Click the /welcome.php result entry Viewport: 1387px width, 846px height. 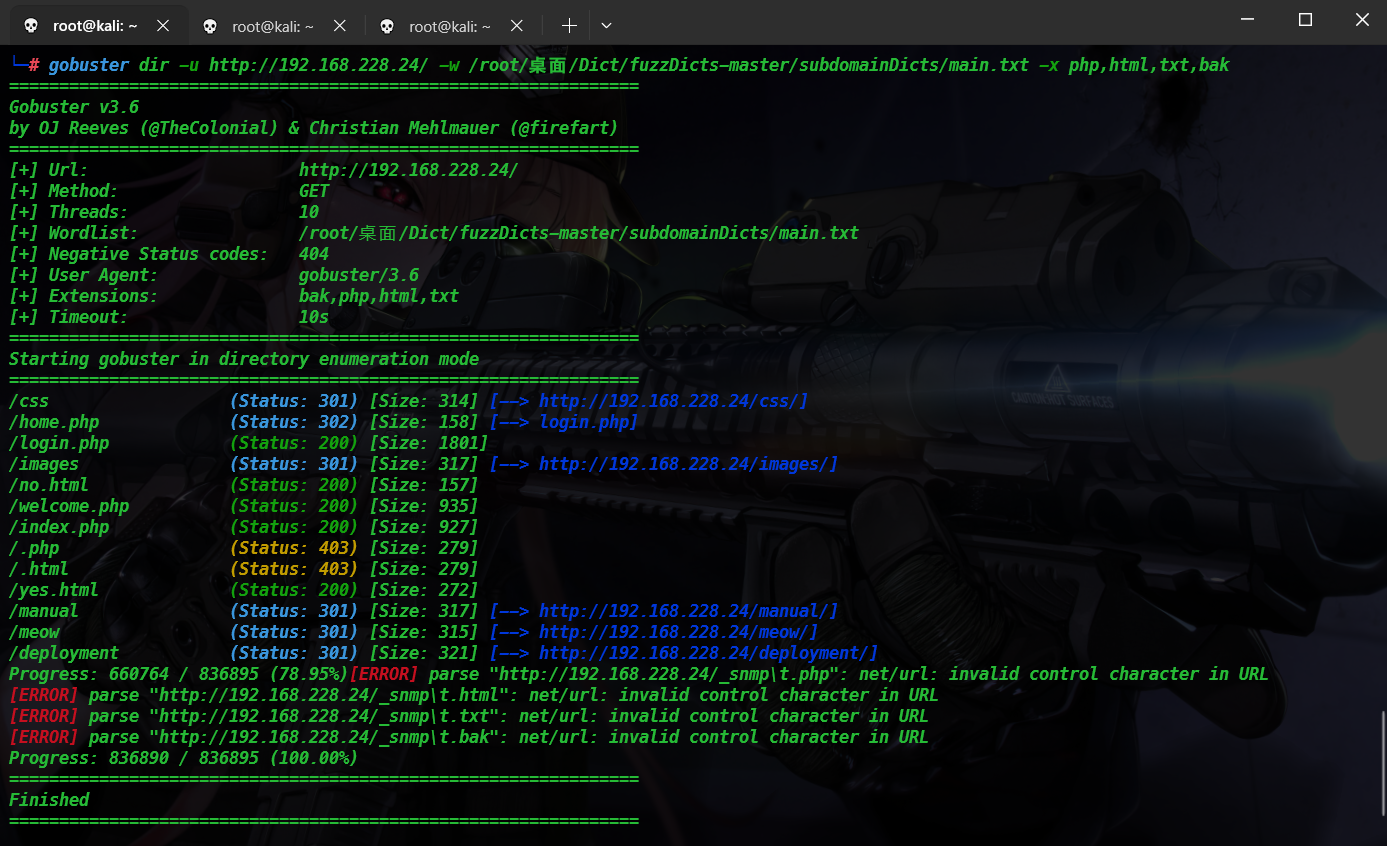69,506
